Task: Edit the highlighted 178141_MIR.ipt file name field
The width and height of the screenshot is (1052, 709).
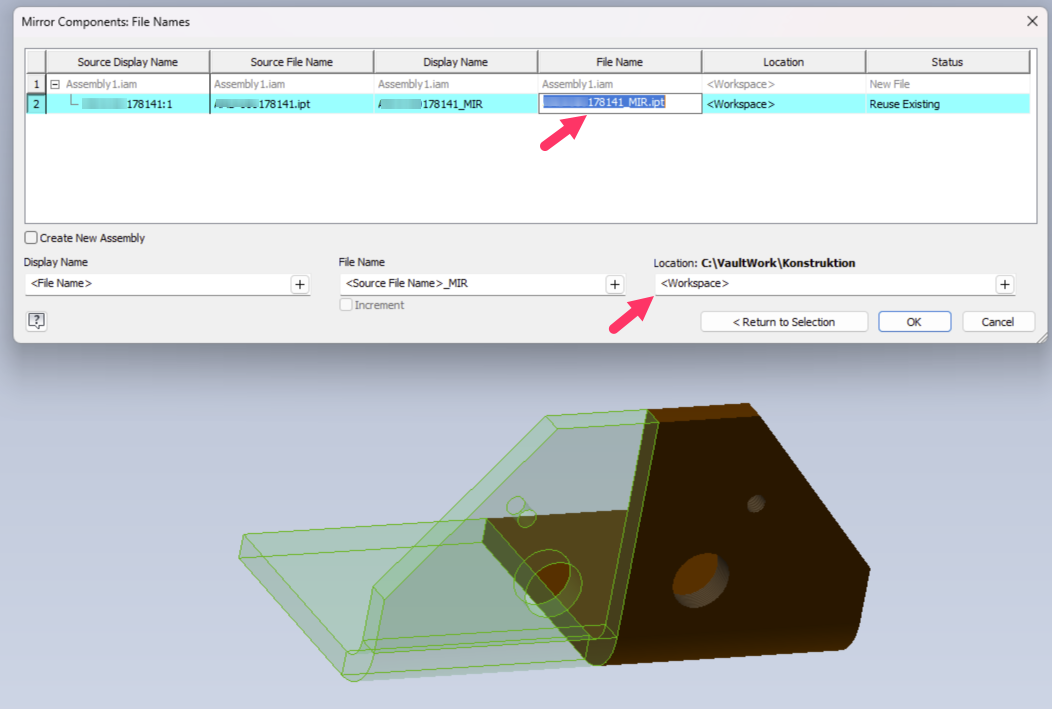Action: click(x=620, y=103)
